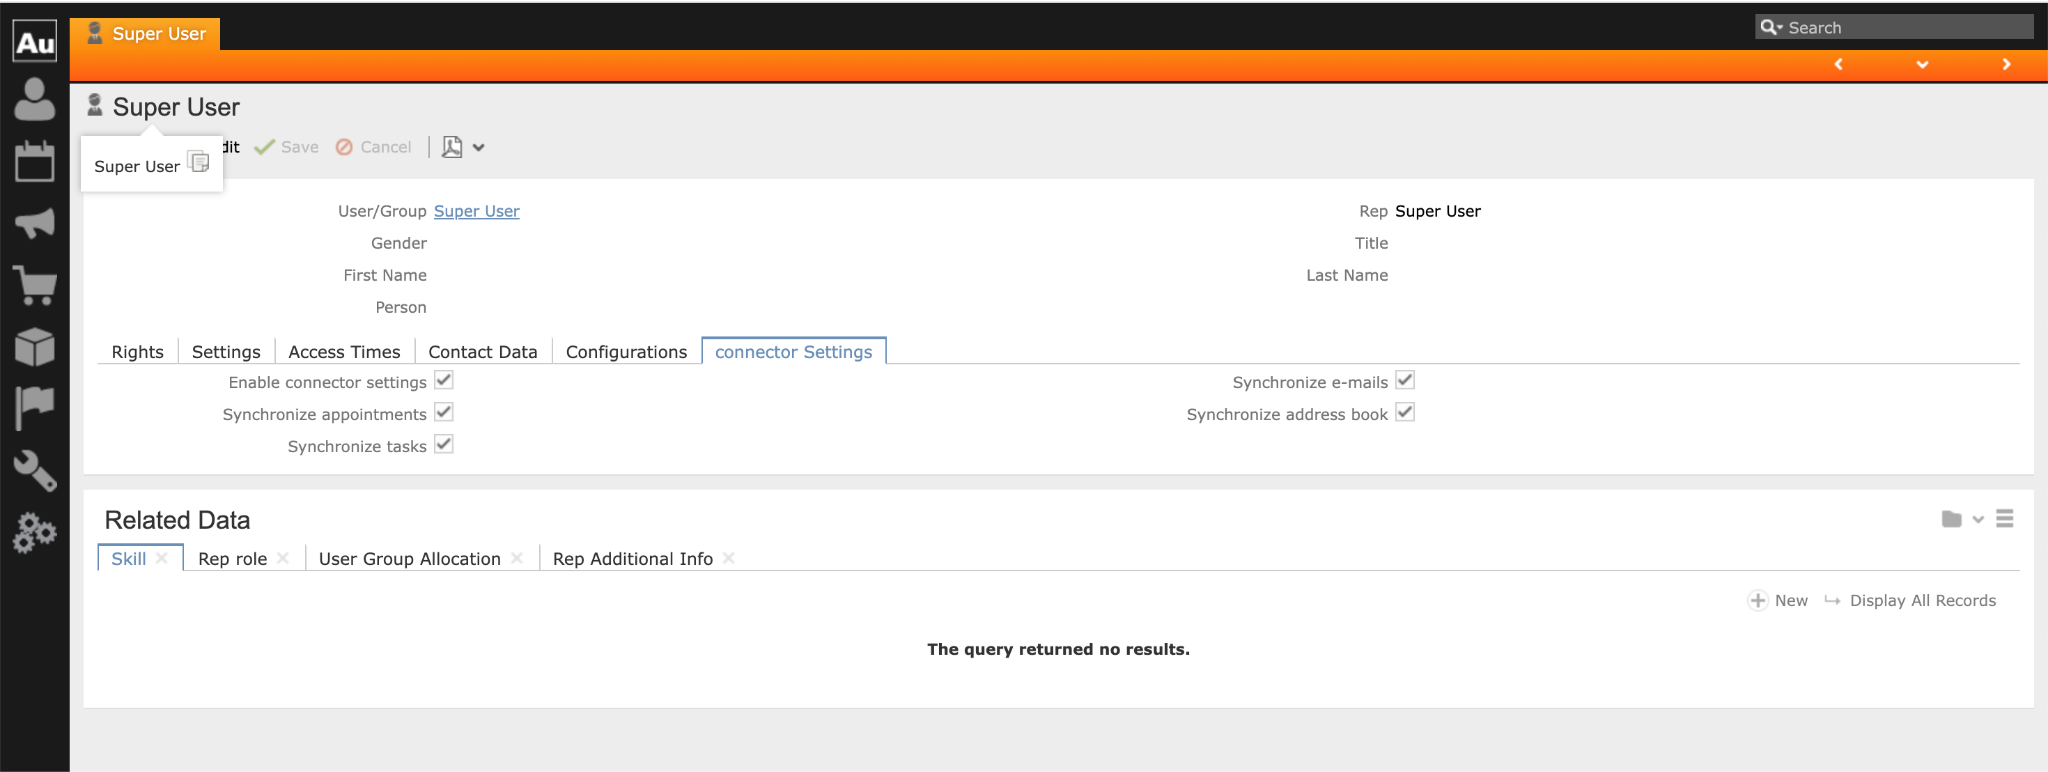
Task: Expand the PDF export dropdown arrow
Action: (479, 148)
